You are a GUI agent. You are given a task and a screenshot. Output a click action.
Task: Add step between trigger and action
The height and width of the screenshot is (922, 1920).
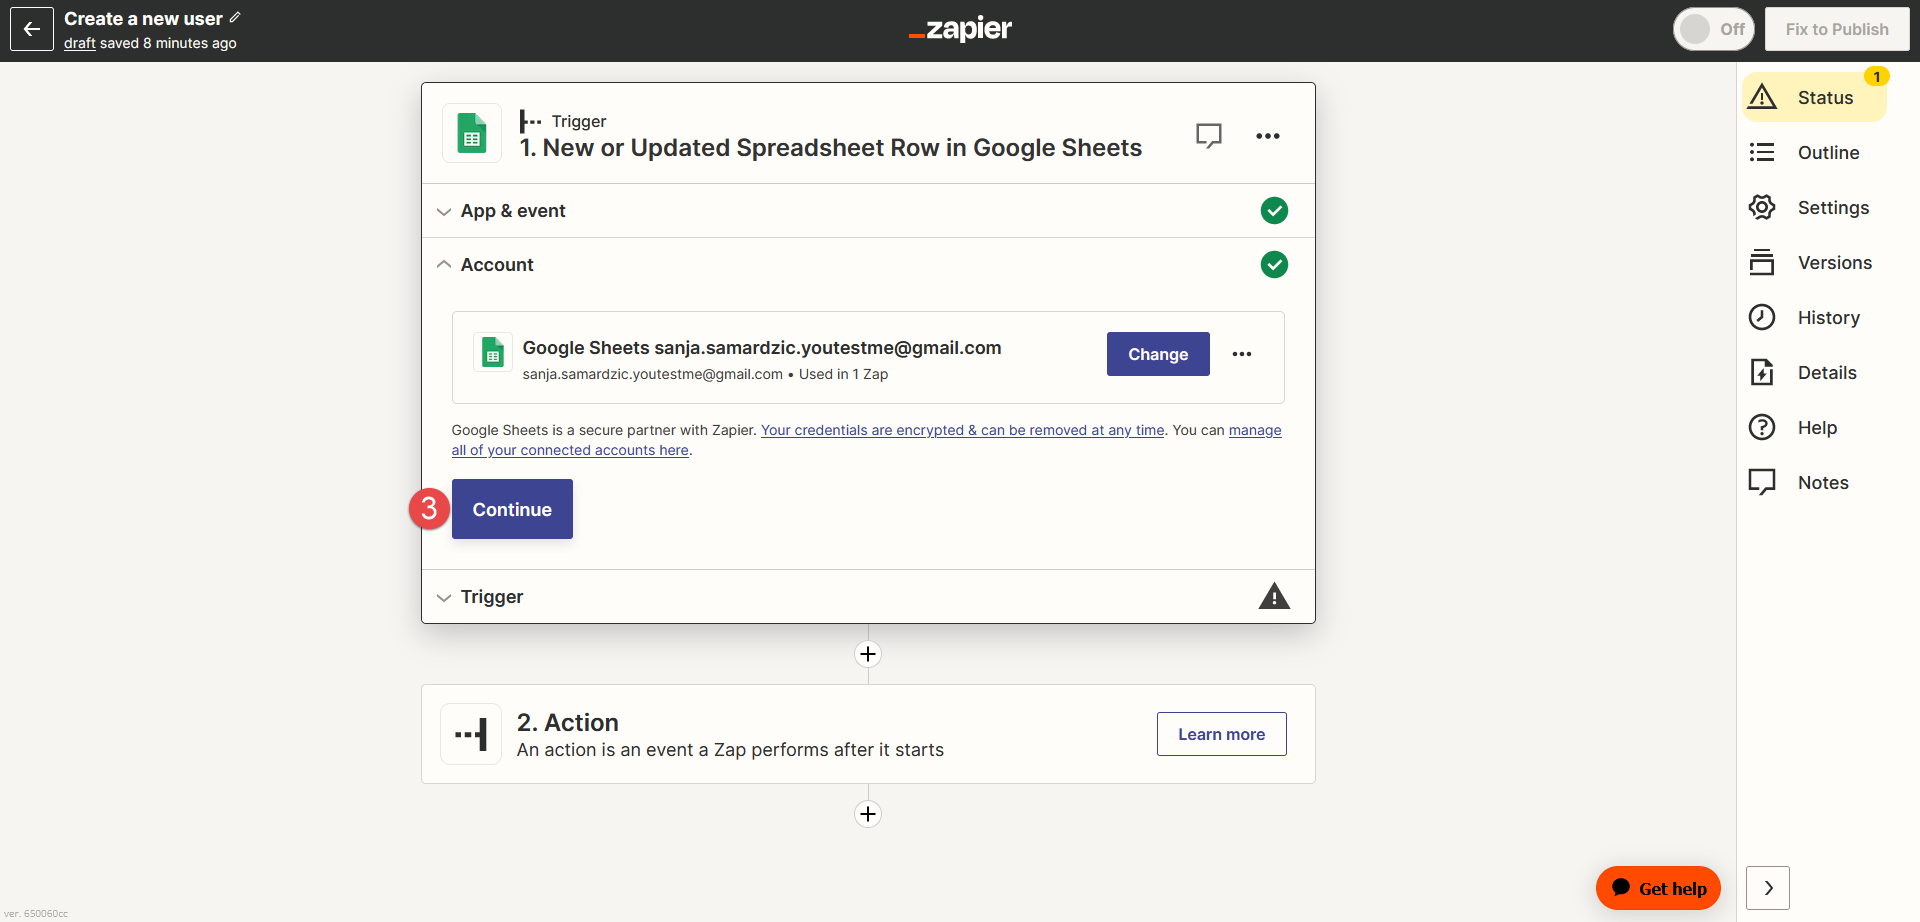coord(868,654)
